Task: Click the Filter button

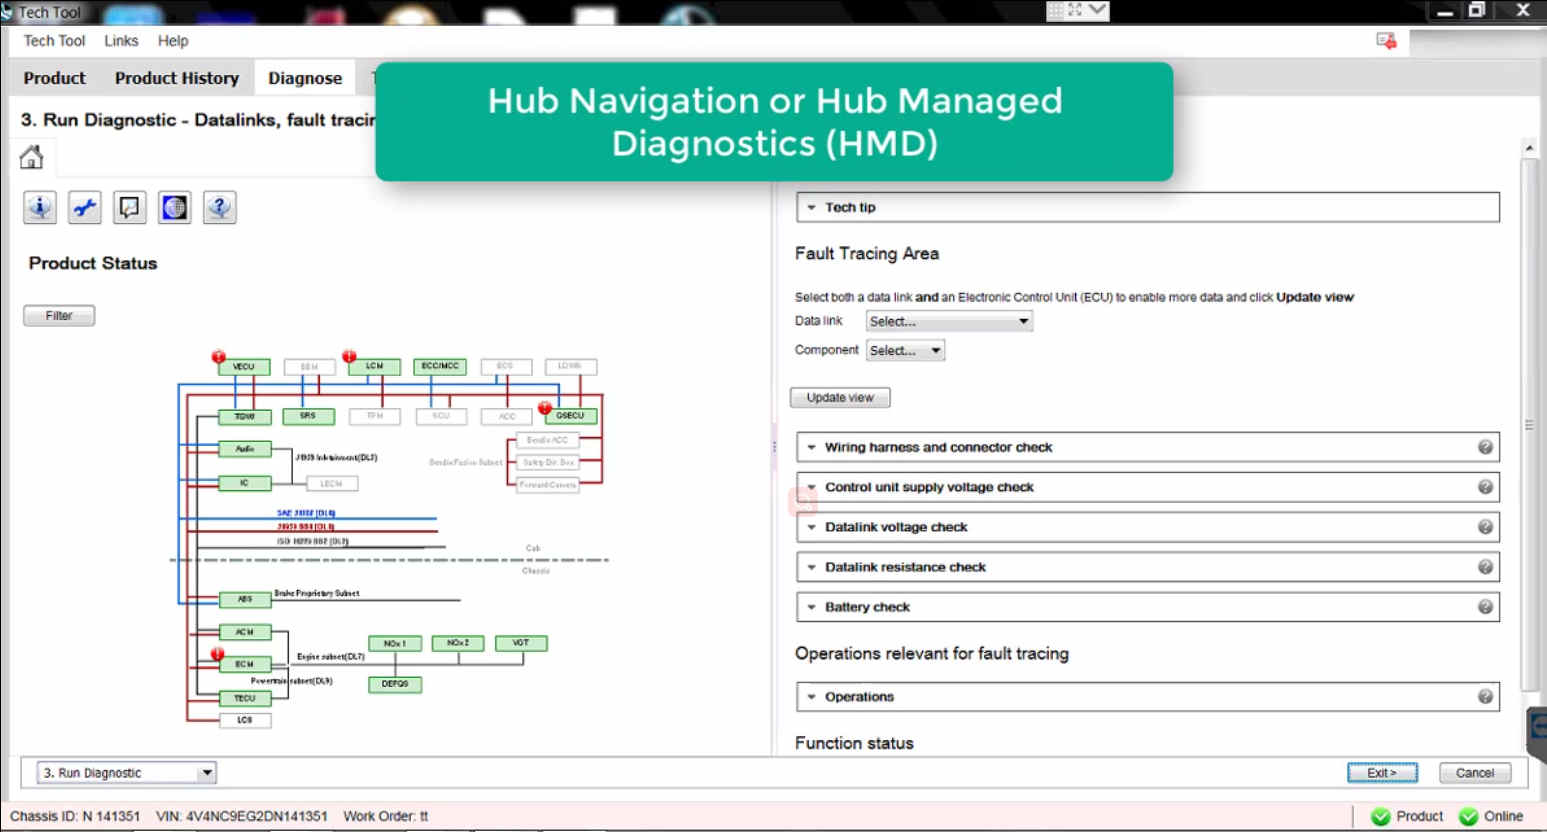Action: (x=59, y=316)
